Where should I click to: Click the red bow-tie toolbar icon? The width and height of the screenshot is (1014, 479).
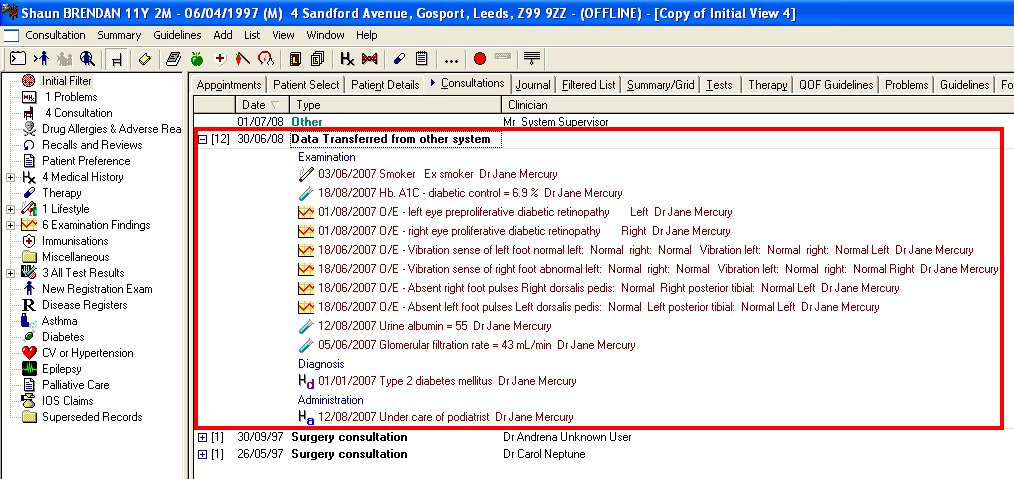click(x=370, y=59)
